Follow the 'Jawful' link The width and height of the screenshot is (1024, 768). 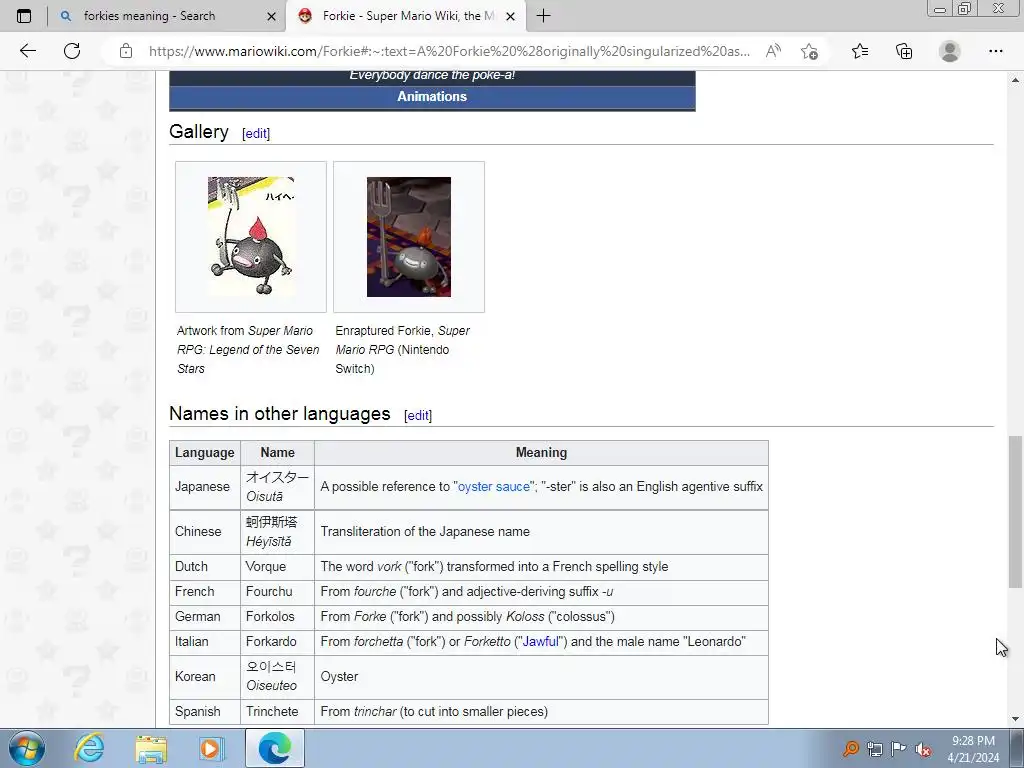[540, 641]
